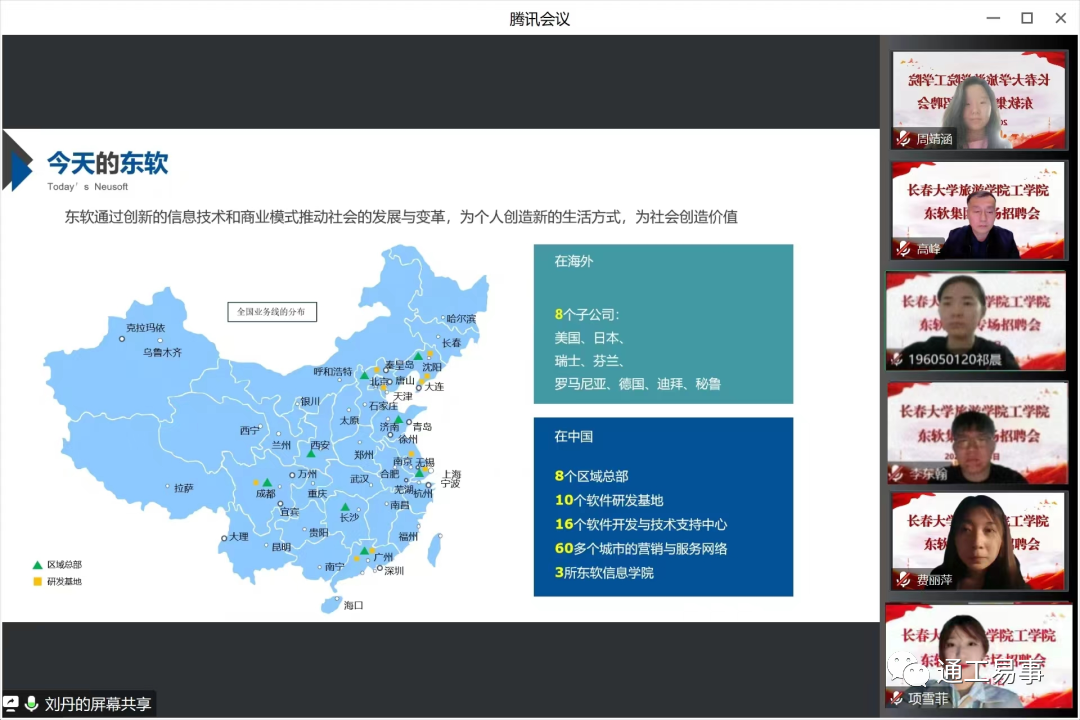This screenshot has width=1080, height=720.
Task: Click the muted mic icon beside 项雪菲
Action: 895,698
